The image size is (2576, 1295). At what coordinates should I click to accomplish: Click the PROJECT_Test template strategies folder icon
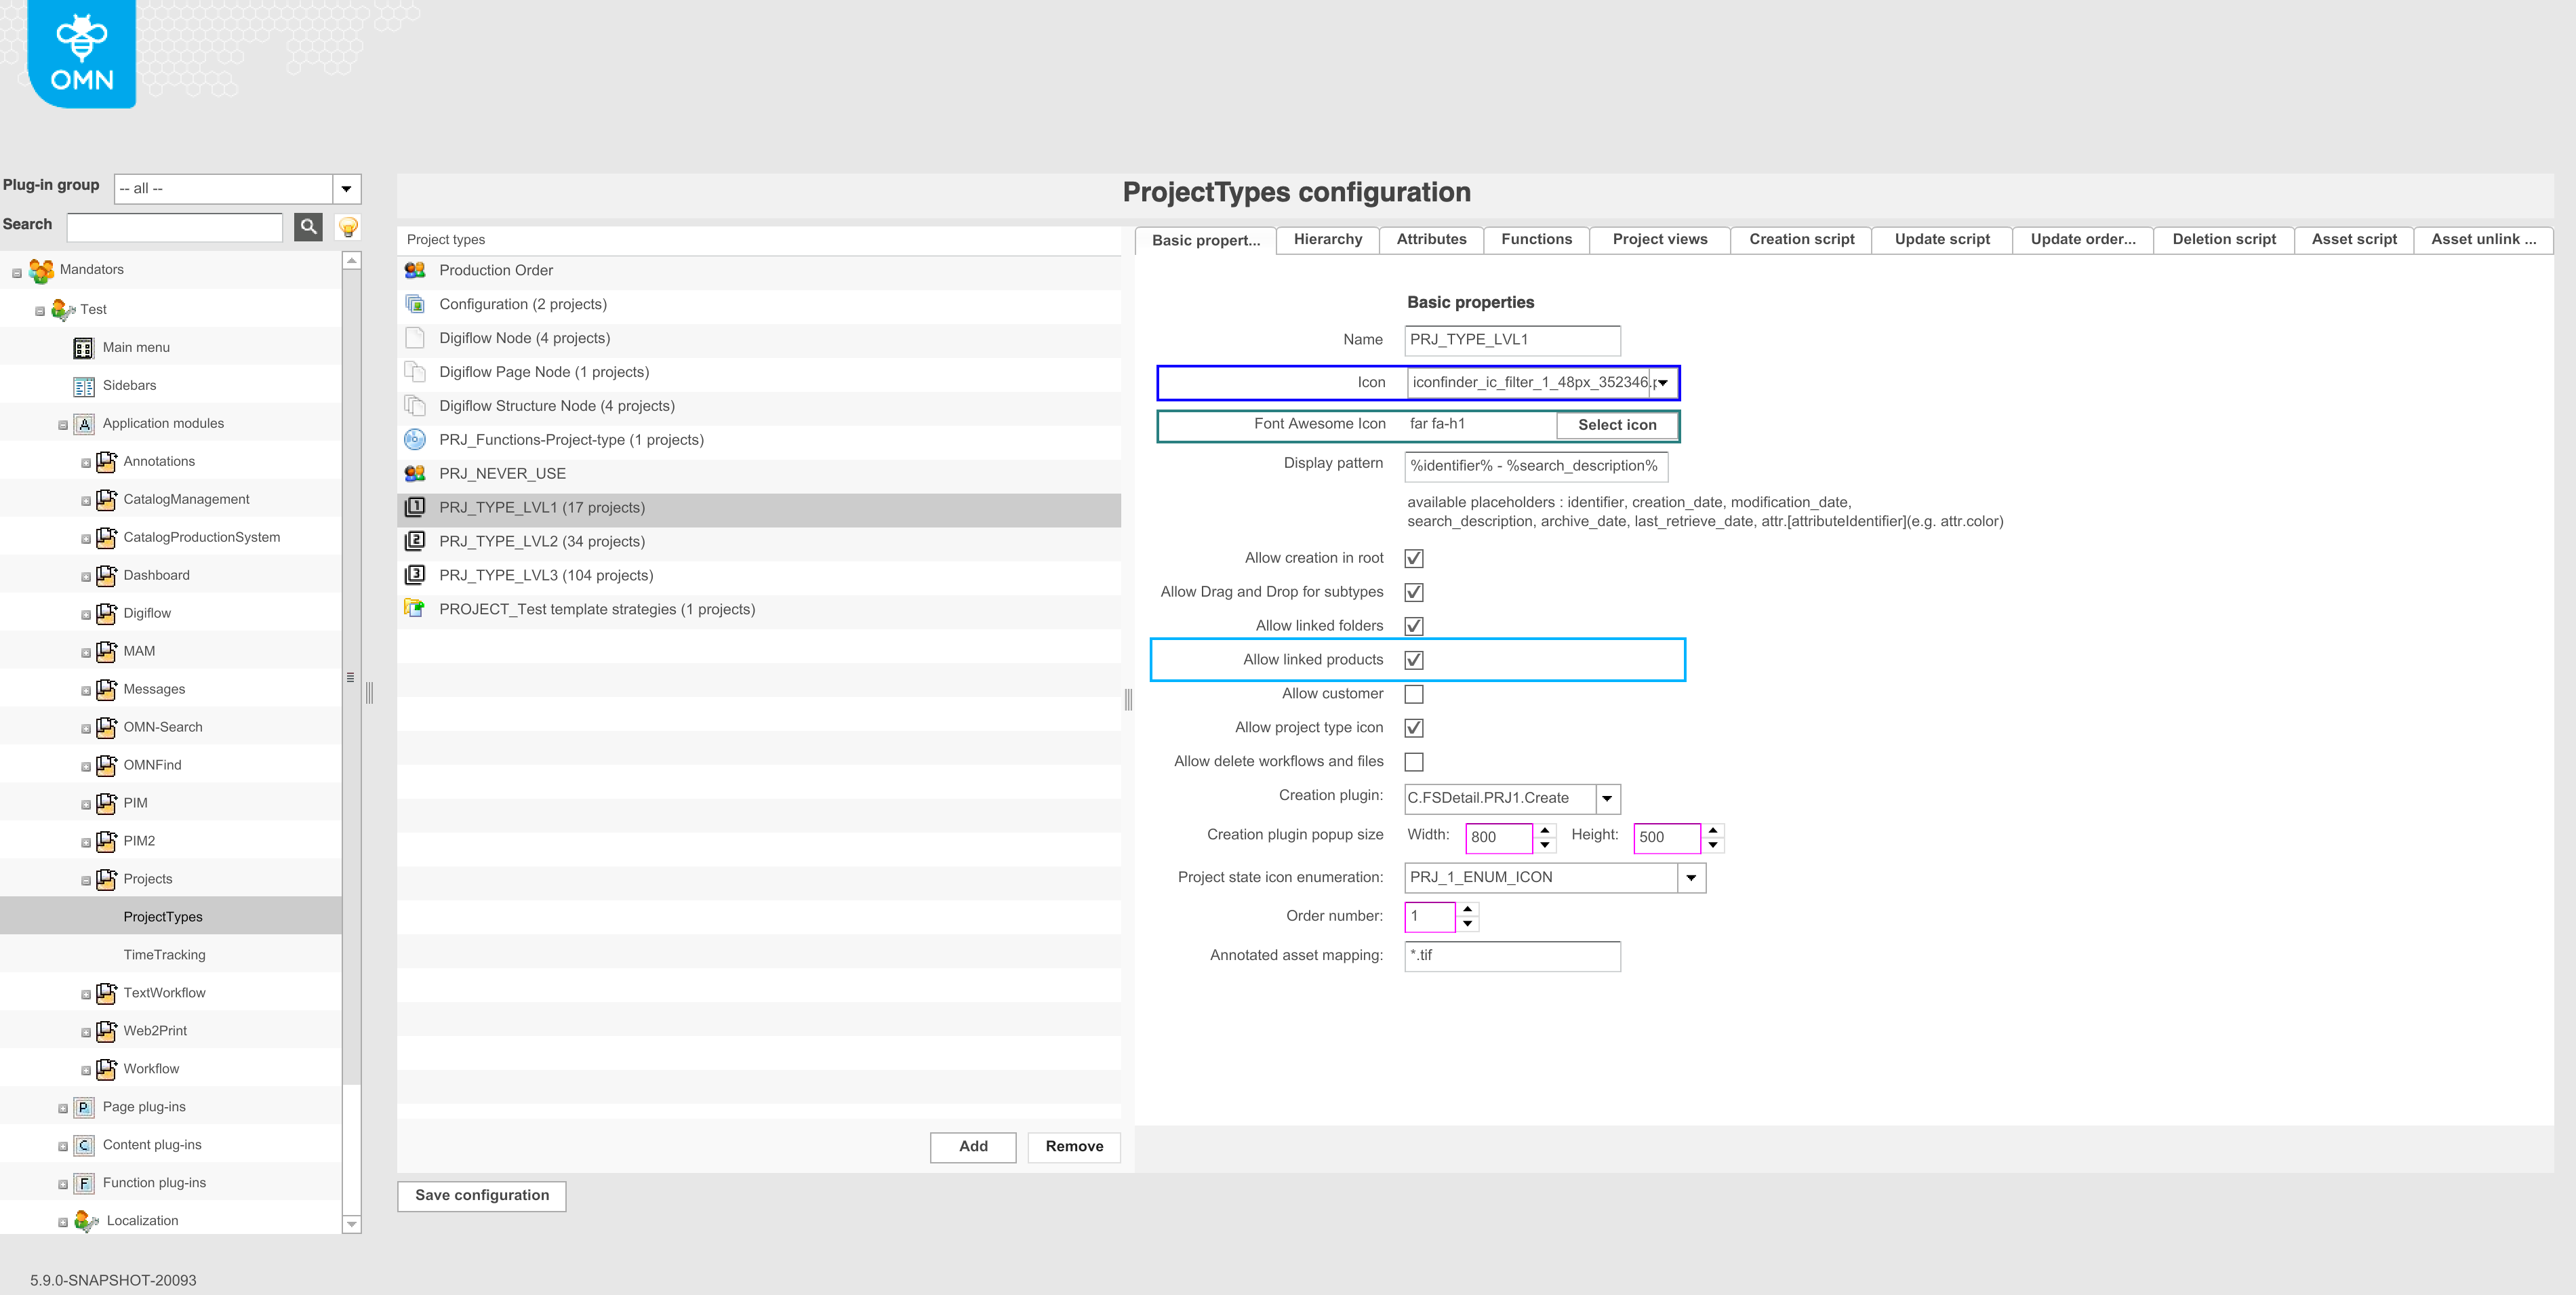[x=415, y=608]
